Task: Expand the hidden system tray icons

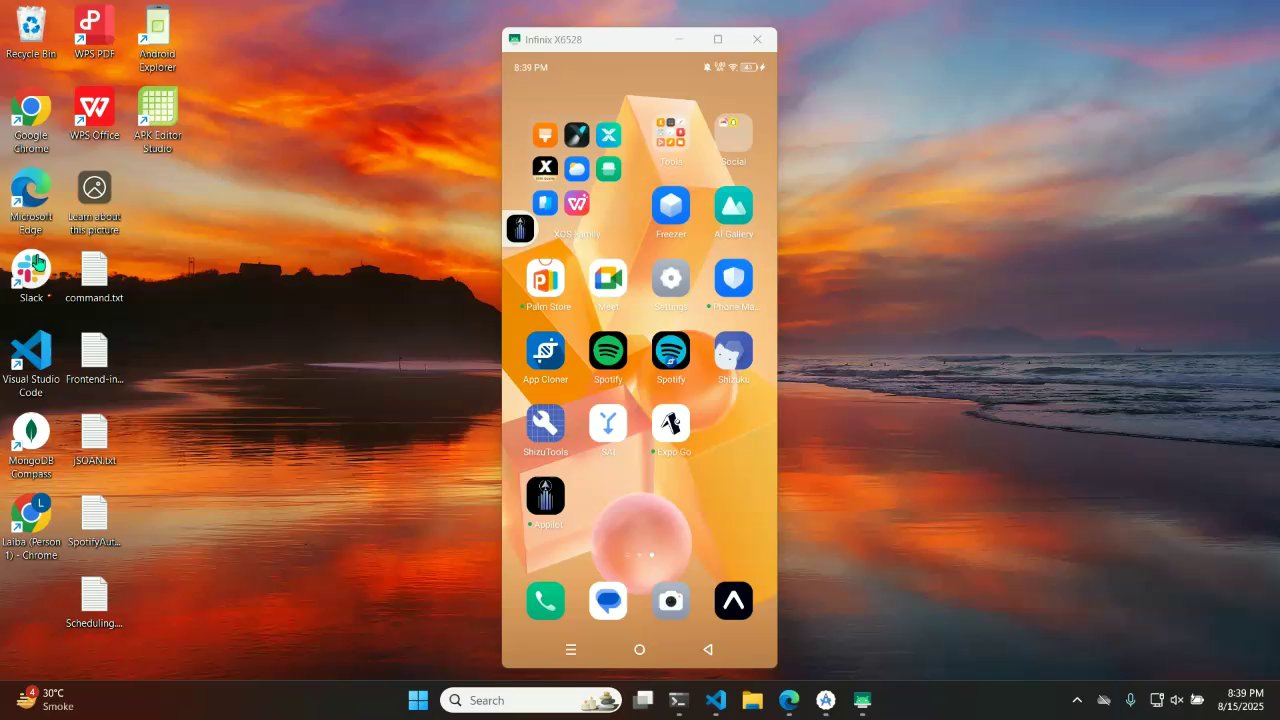Action: [x=1077, y=700]
